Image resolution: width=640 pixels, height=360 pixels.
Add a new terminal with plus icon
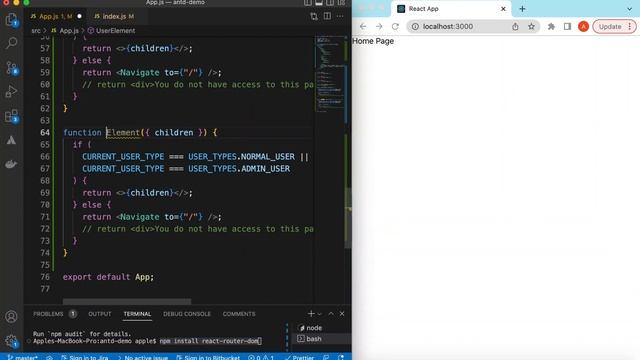pyautogui.click(x=311, y=313)
